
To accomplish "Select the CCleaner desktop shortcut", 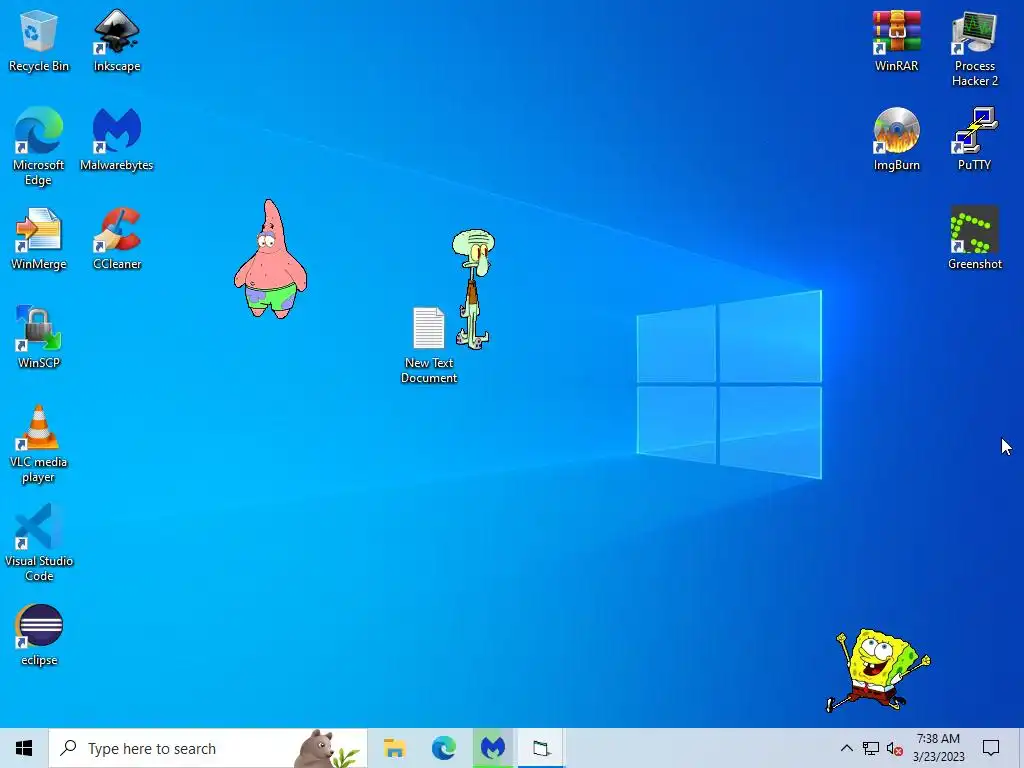I will pos(117,238).
